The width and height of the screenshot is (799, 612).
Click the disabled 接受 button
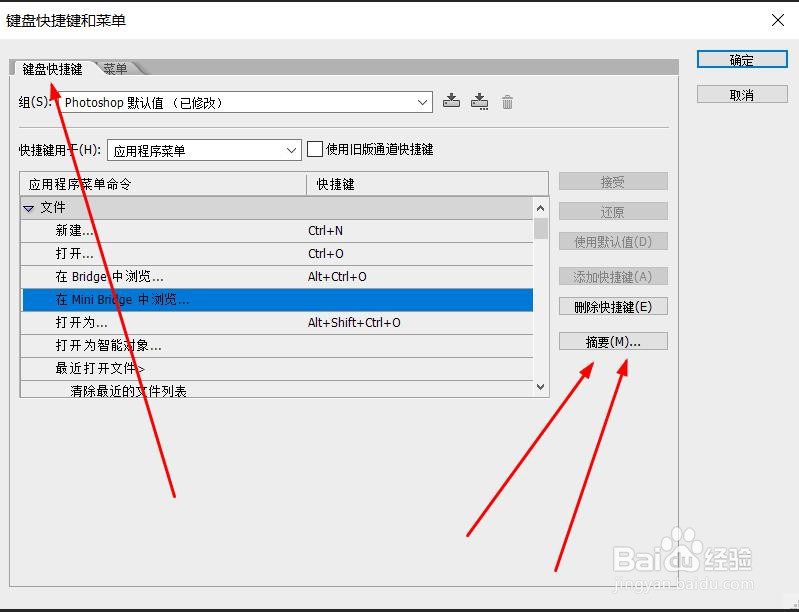click(613, 181)
